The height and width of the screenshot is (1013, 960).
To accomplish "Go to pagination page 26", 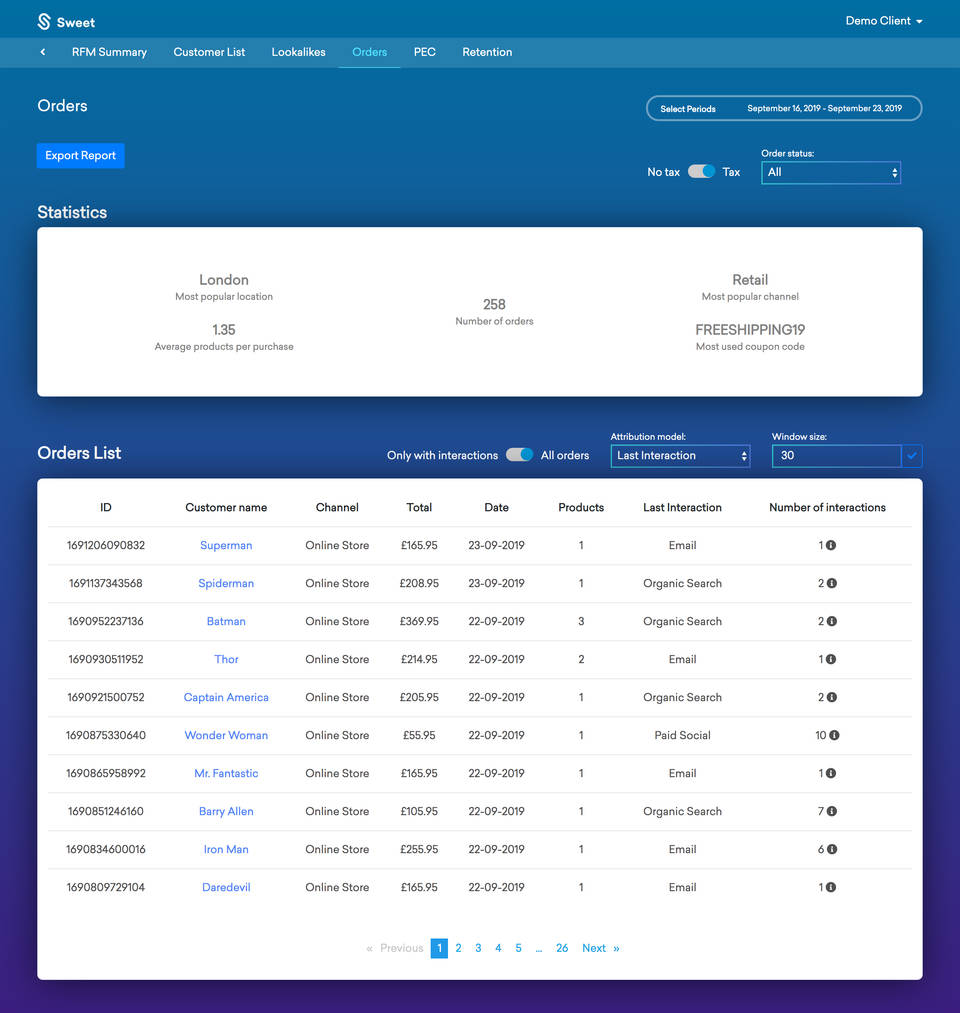I will point(562,948).
